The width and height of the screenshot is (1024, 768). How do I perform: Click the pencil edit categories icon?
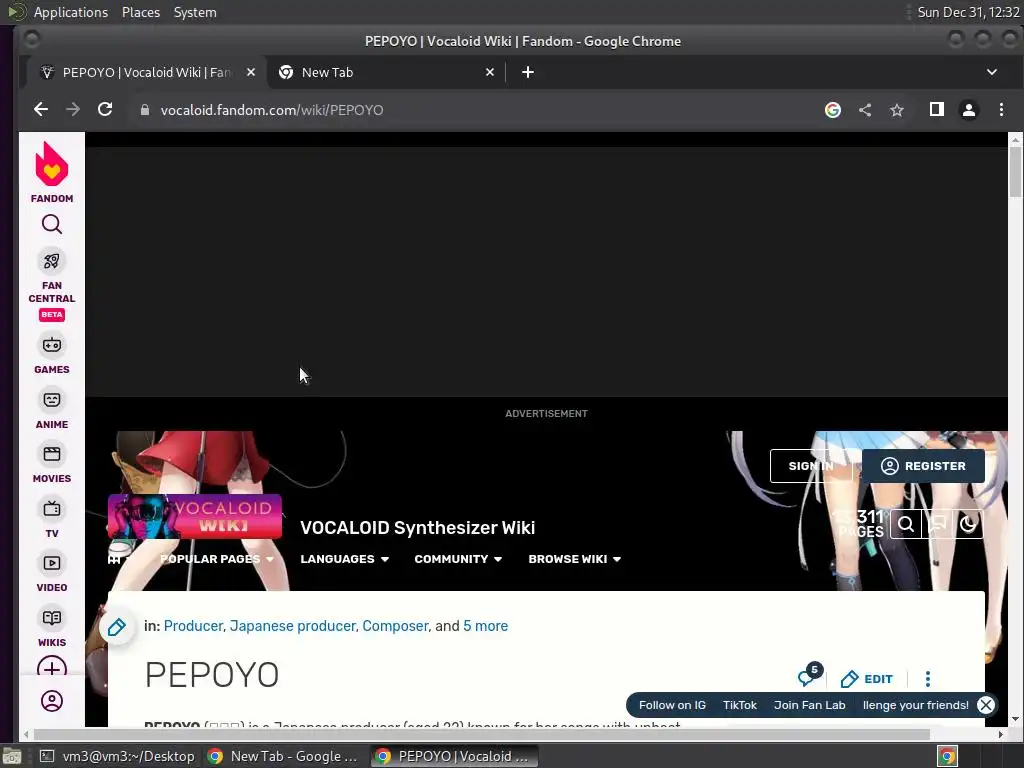tap(117, 628)
